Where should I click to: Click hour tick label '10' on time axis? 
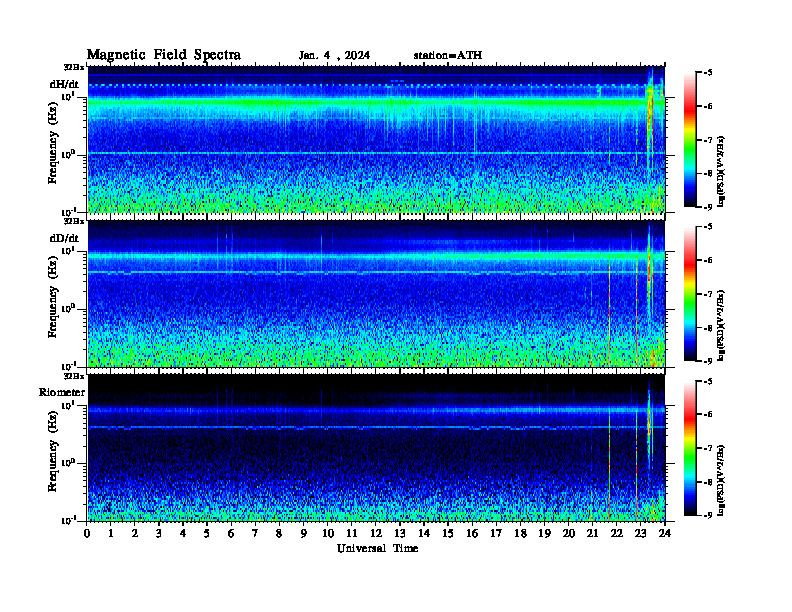[x=328, y=533]
